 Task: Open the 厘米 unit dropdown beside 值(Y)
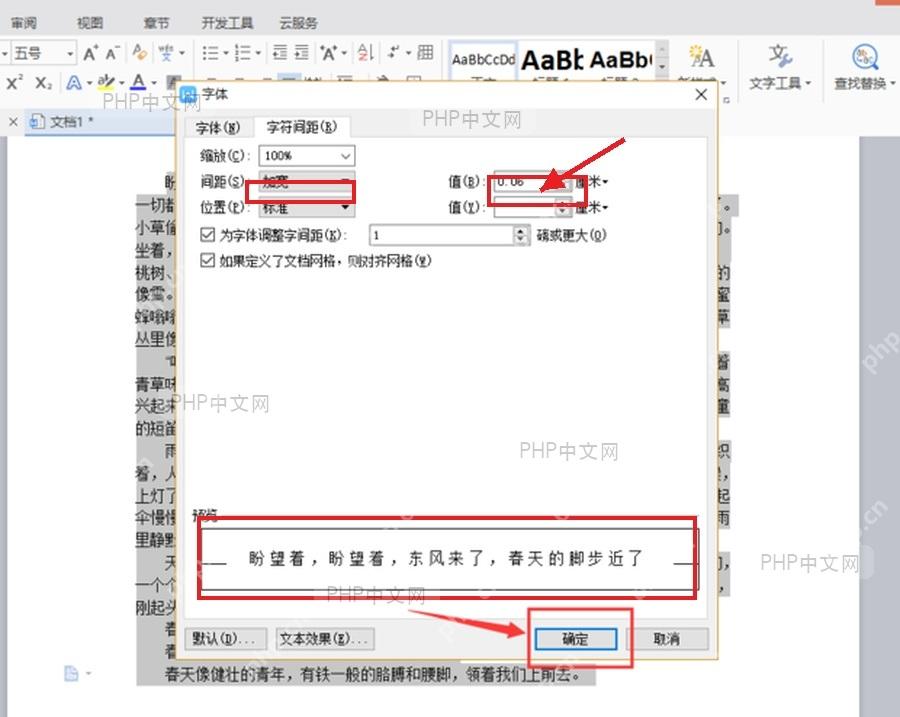click(x=592, y=207)
